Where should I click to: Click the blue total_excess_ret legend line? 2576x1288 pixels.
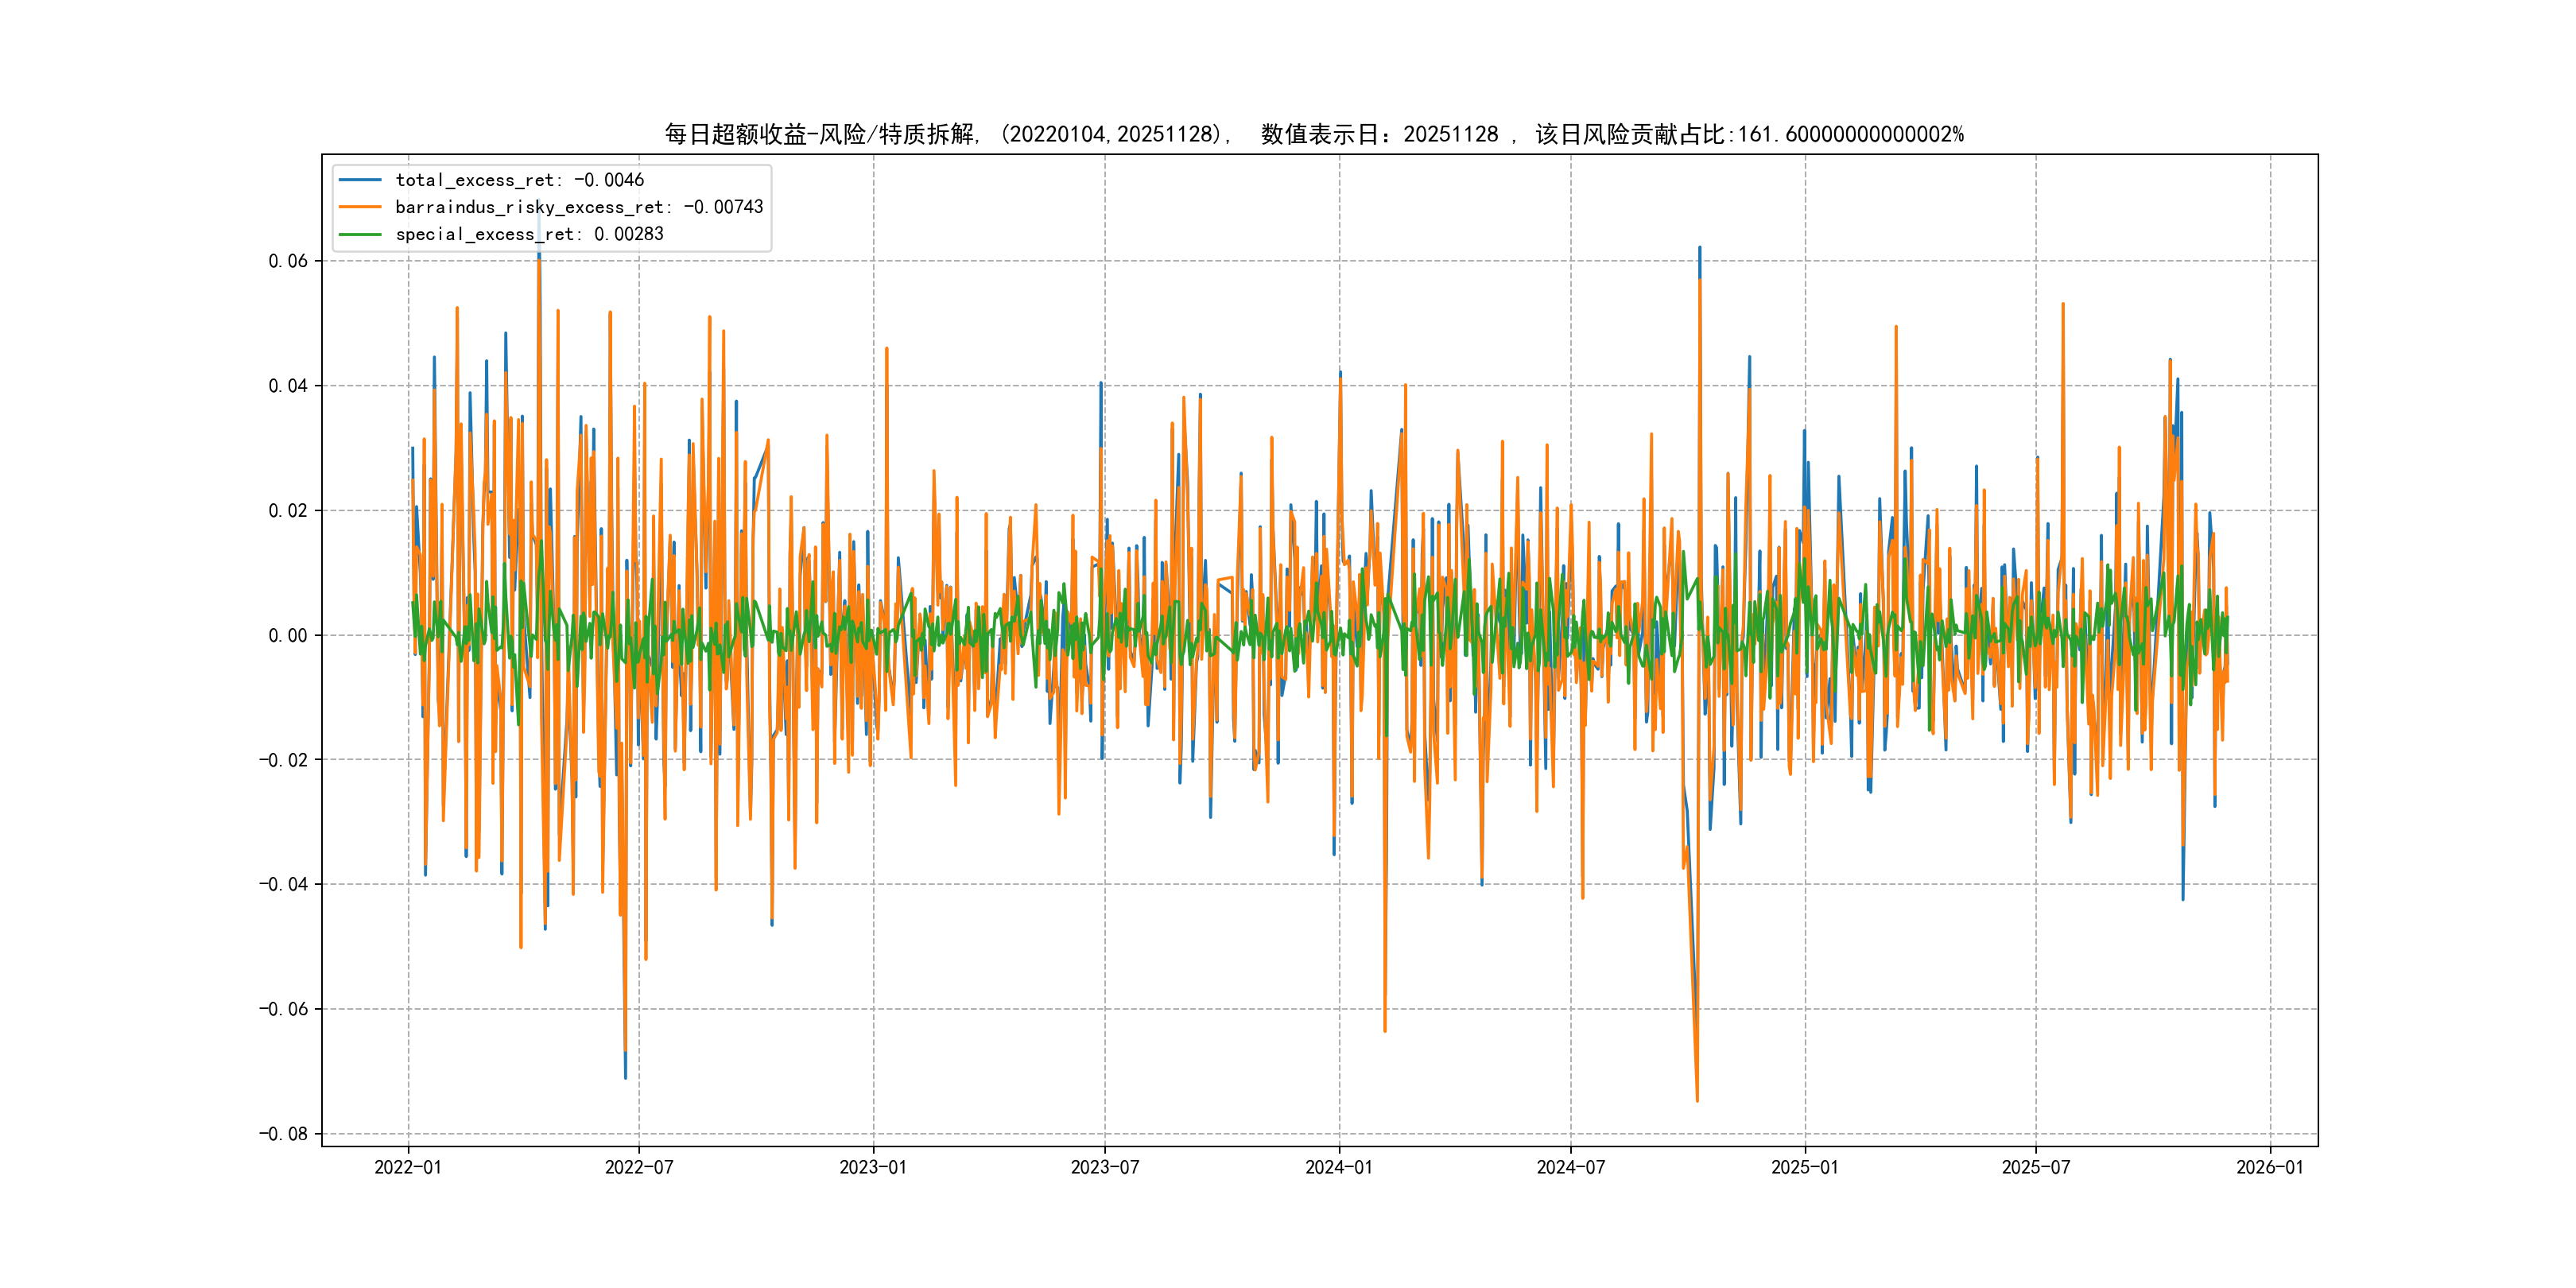[x=360, y=180]
